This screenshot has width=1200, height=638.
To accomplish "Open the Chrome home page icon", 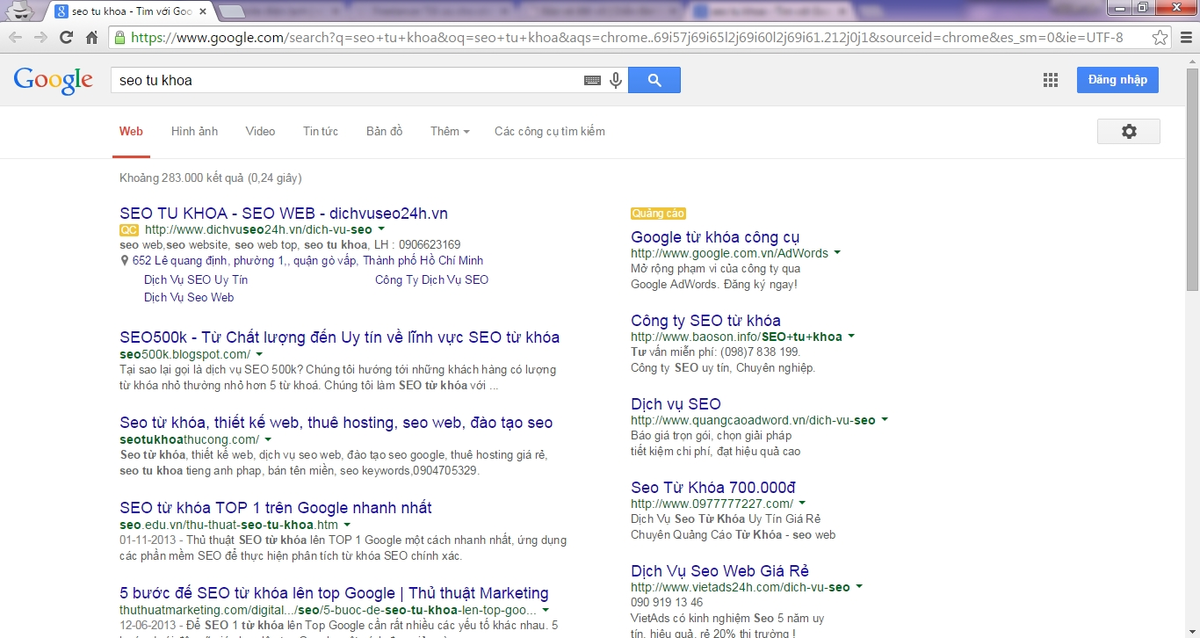I will (x=92, y=37).
